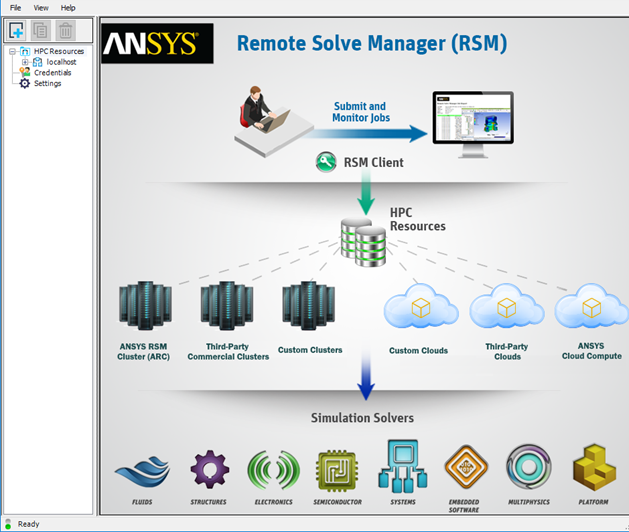Click the Duplicate resource toolbar icon
The width and height of the screenshot is (629, 532).
pyautogui.click(x=41, y=30)
